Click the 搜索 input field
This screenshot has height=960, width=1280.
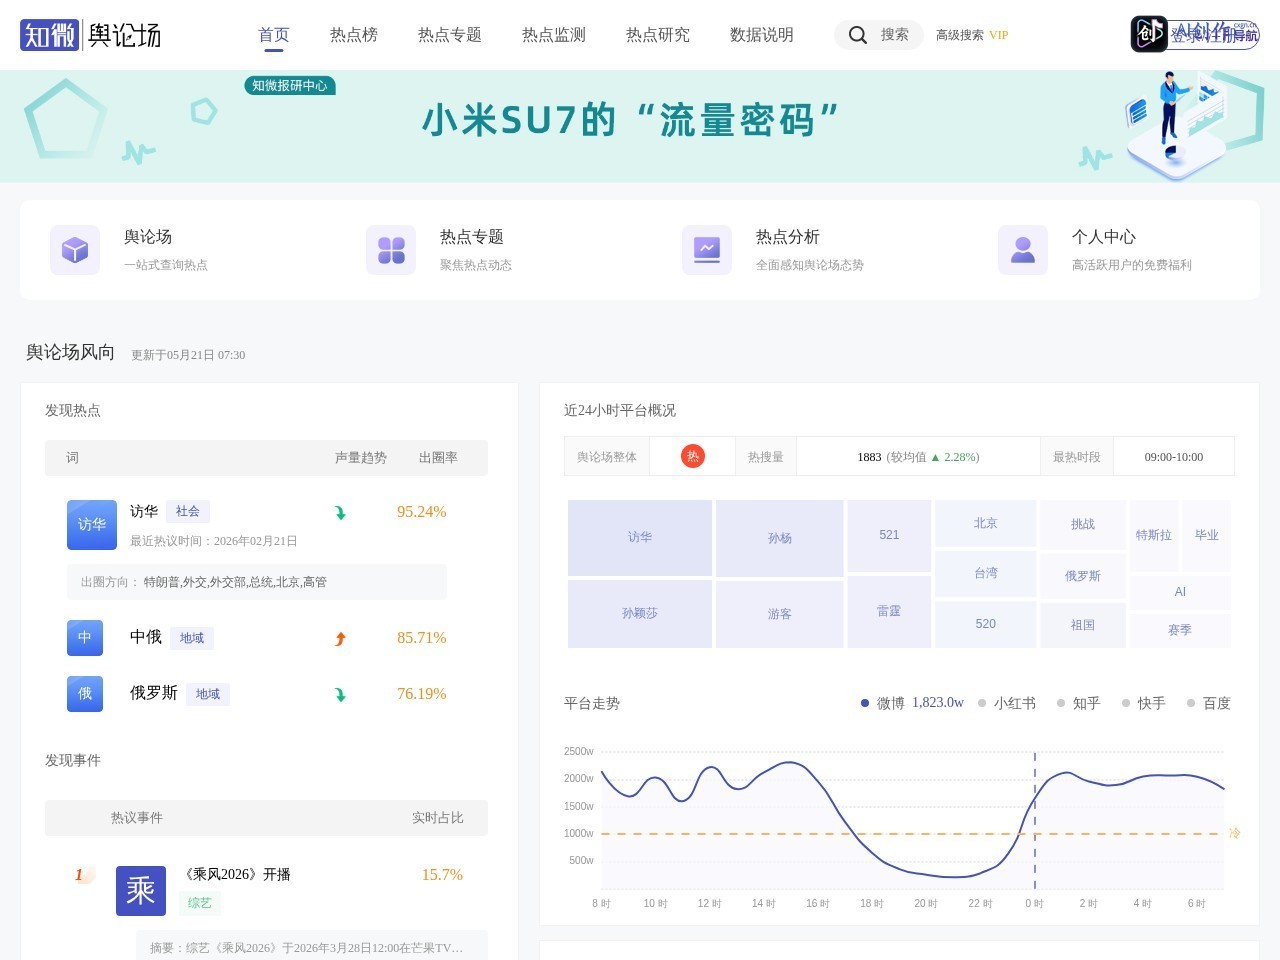pos(879,35)
